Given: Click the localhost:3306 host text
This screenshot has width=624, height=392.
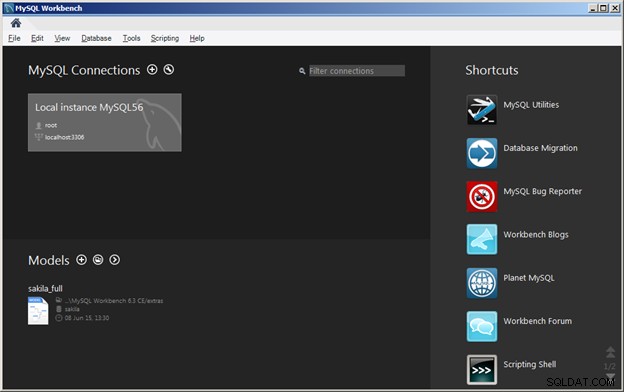Looking at the screenshot, I should pos(64,137).
